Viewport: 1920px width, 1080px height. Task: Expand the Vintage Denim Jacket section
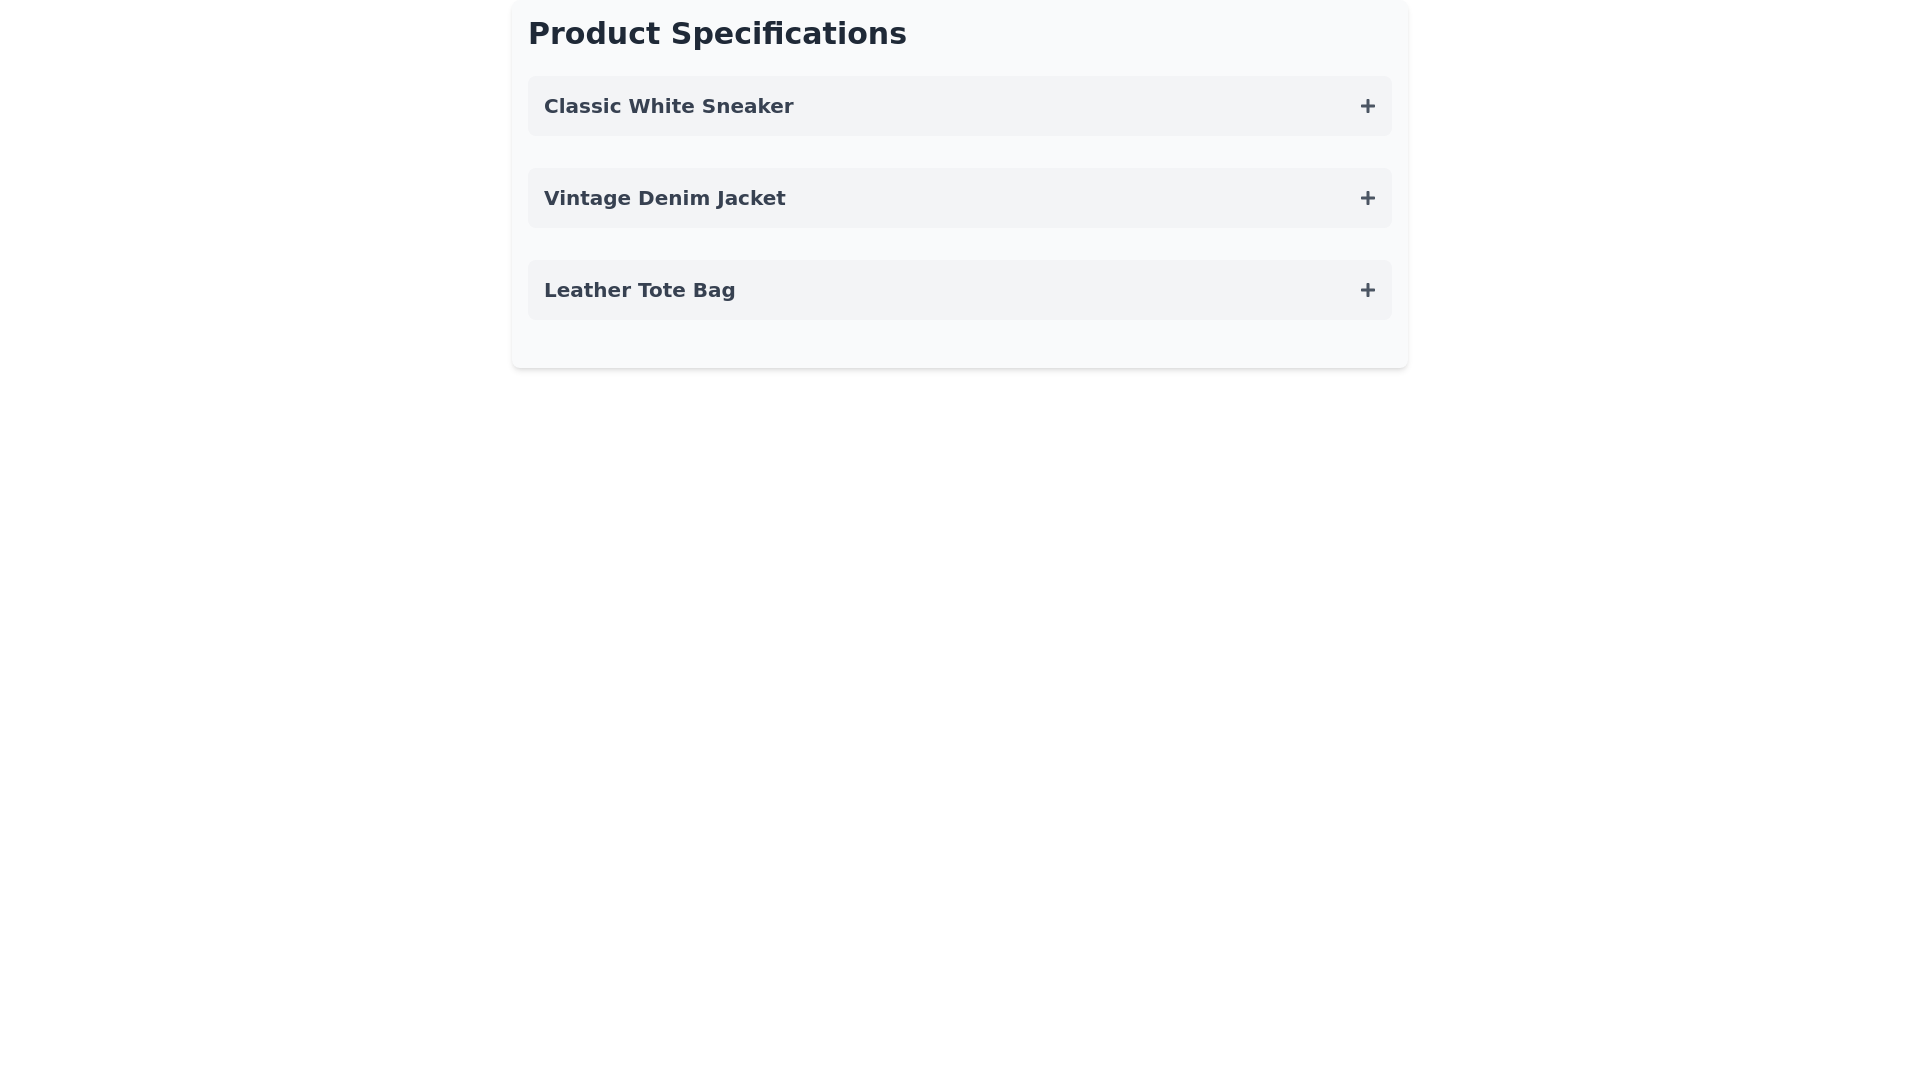click(x=959, y=198)
